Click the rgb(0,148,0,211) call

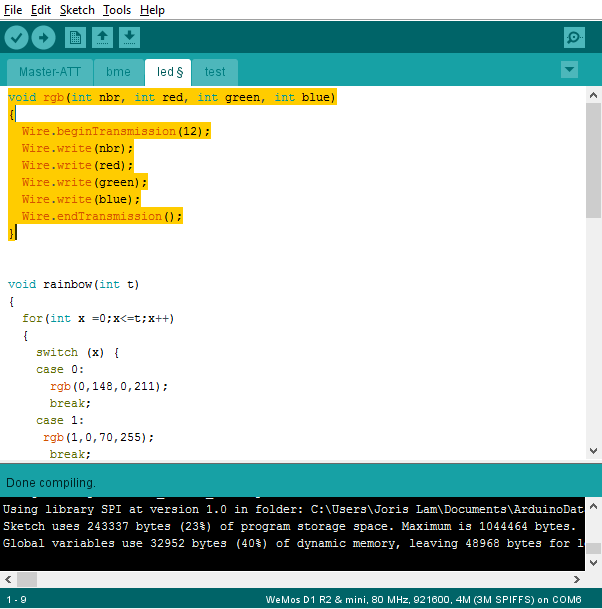pos(109,386)
